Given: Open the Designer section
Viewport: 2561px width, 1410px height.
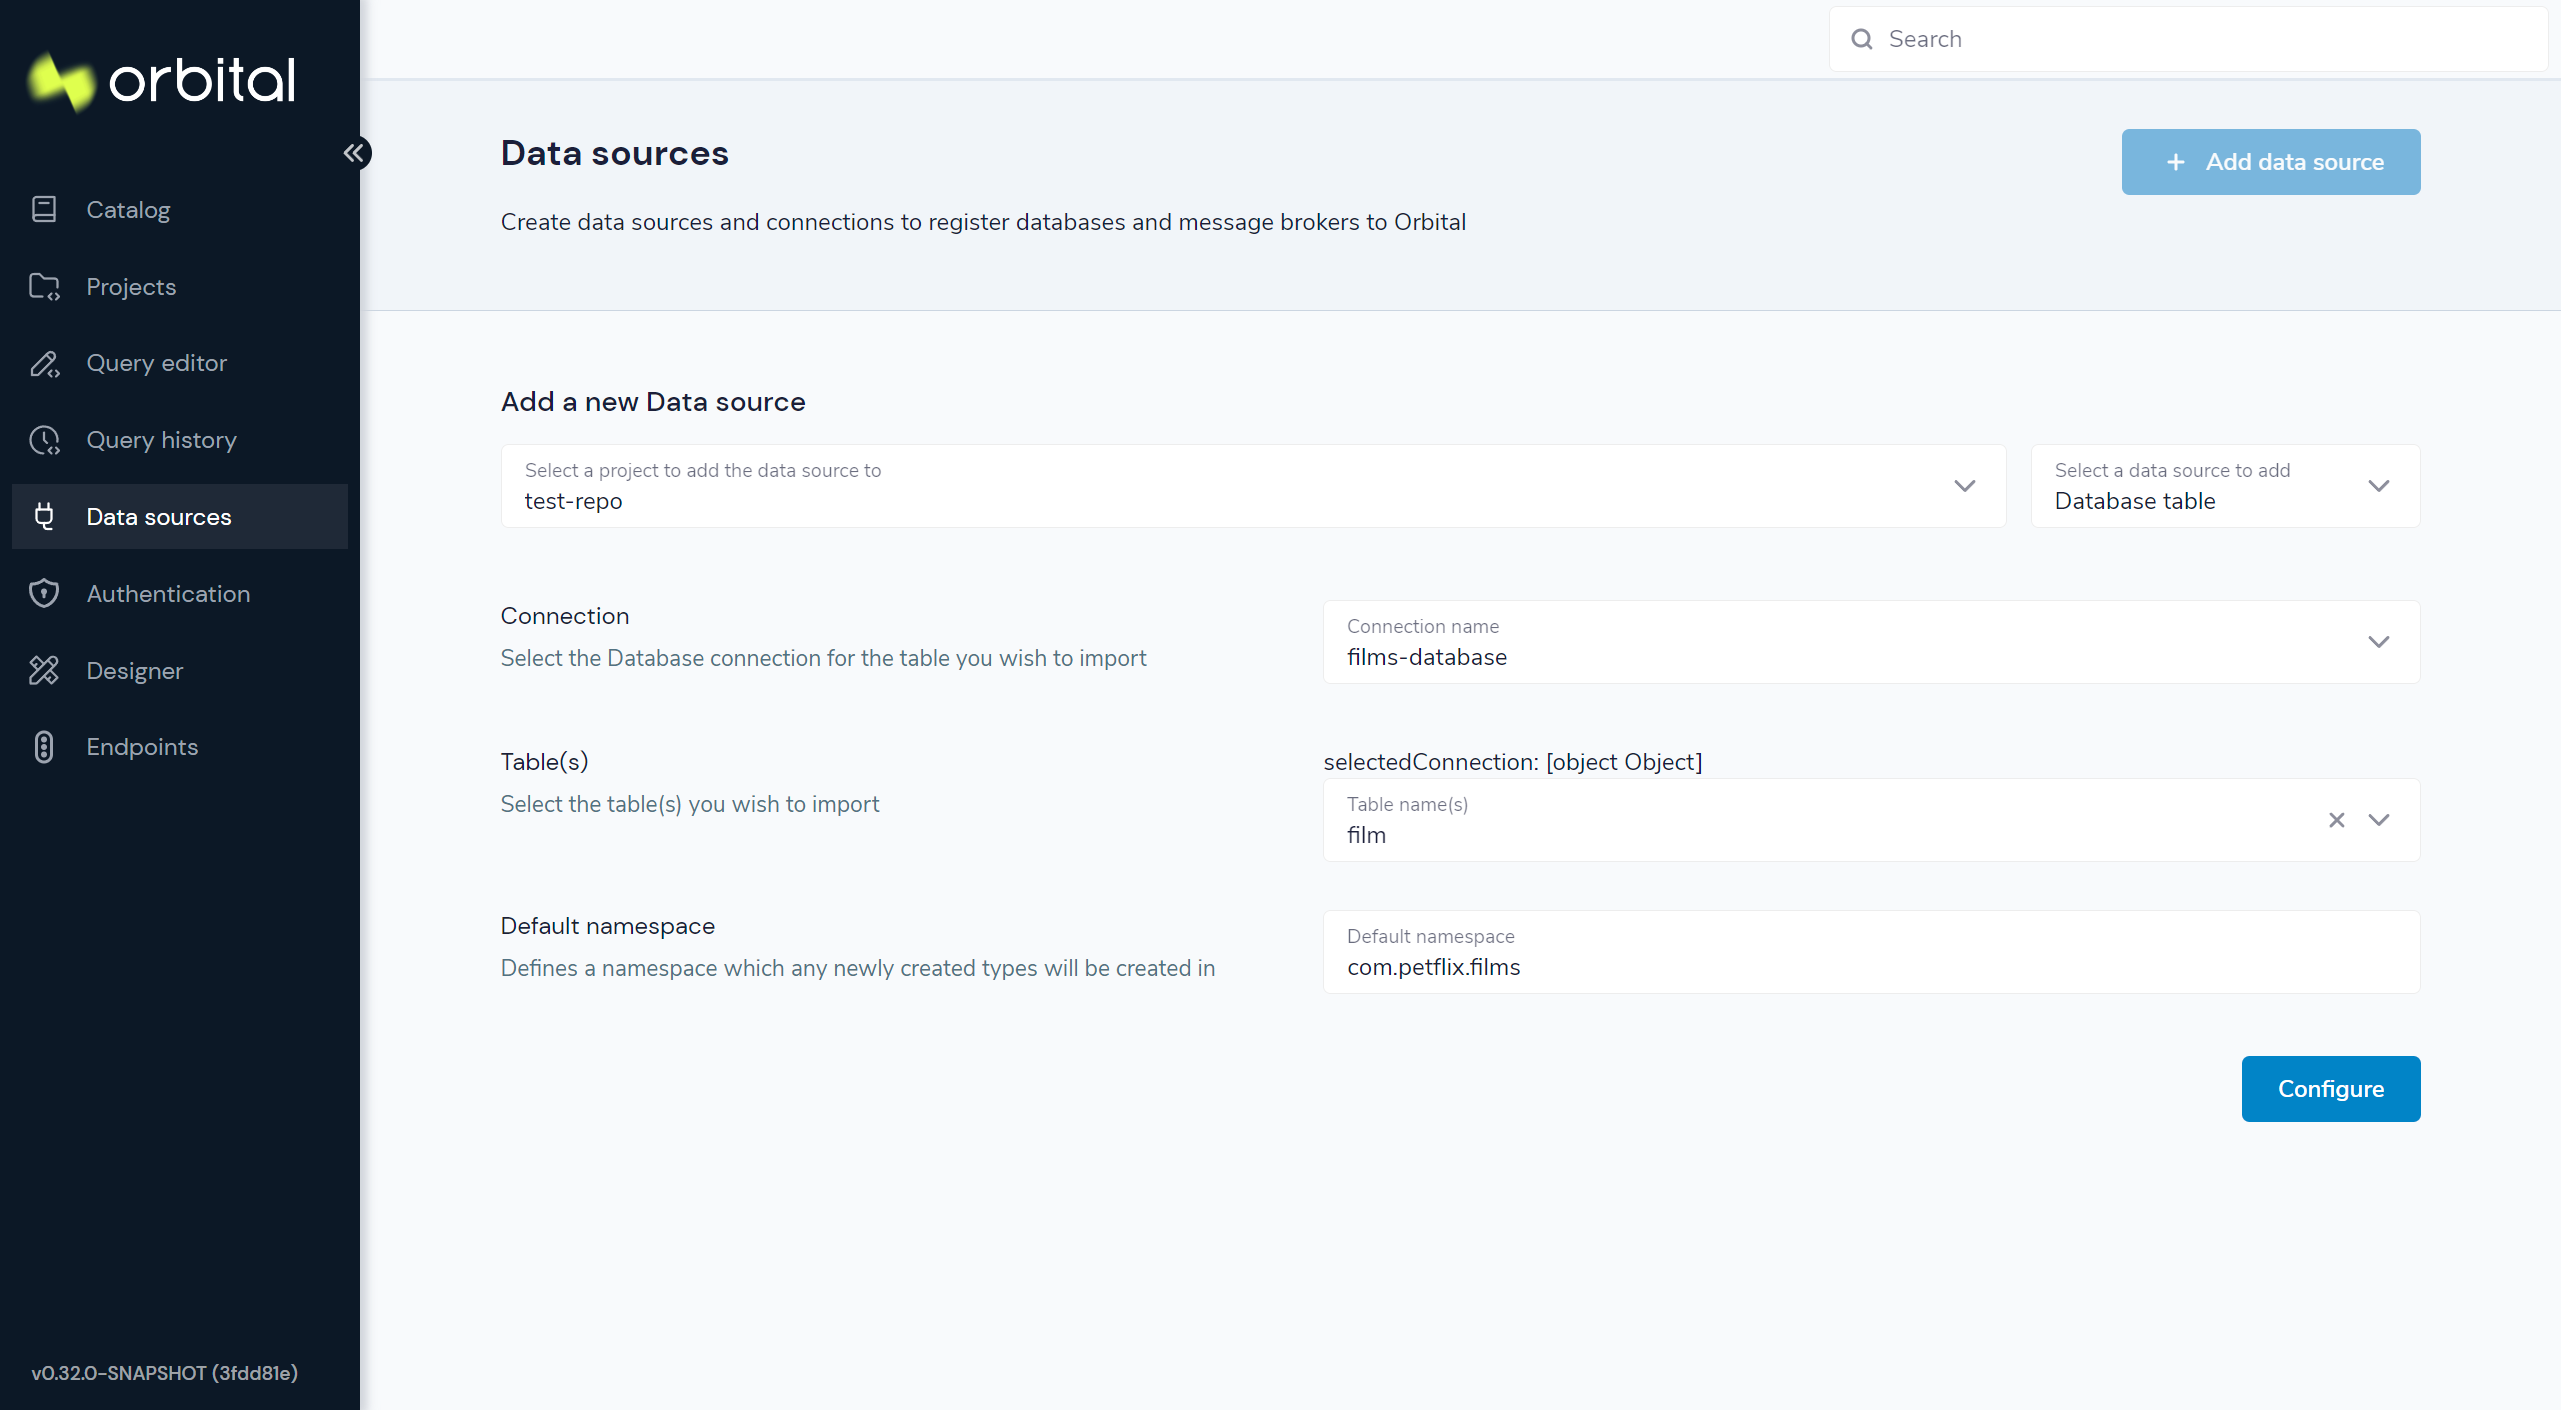Looking at the screenshot, I should point(180,670).
